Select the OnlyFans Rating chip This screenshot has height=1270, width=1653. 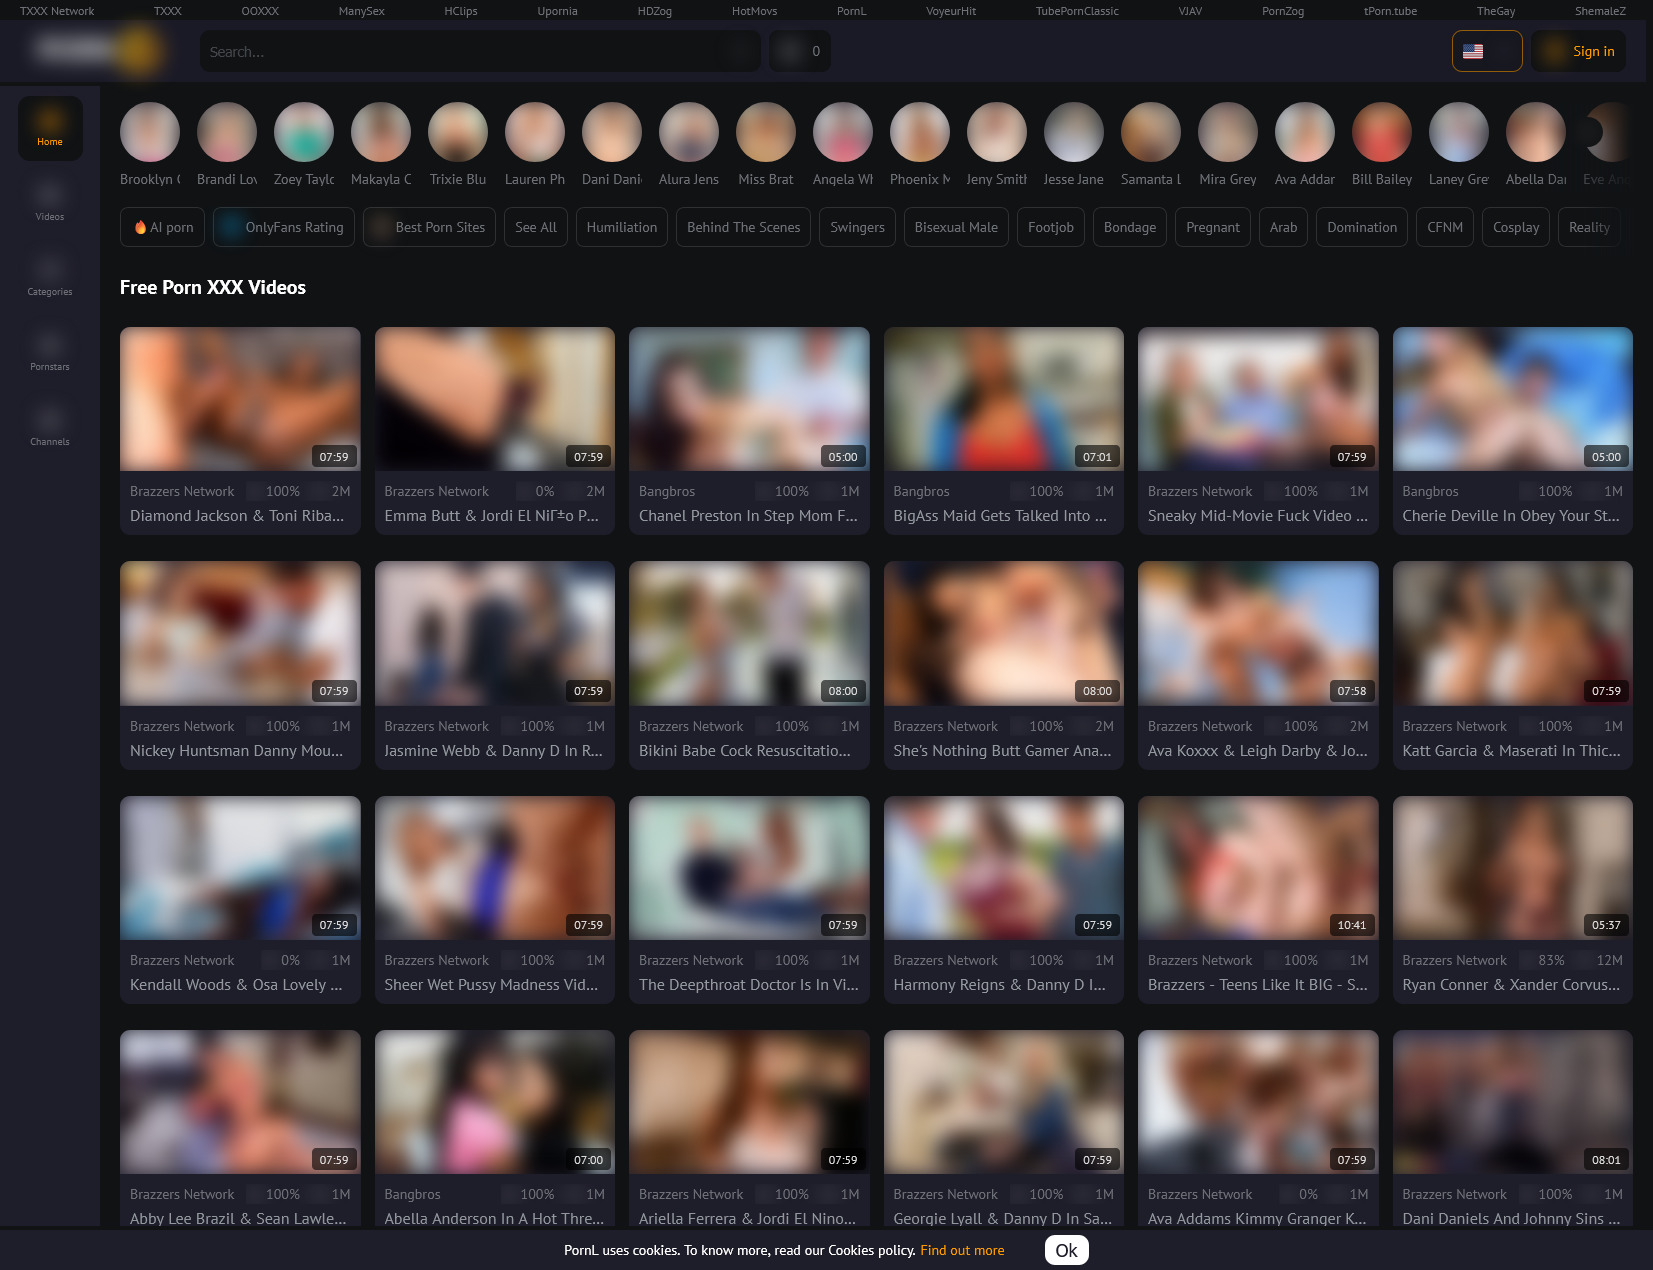(284, 227)
